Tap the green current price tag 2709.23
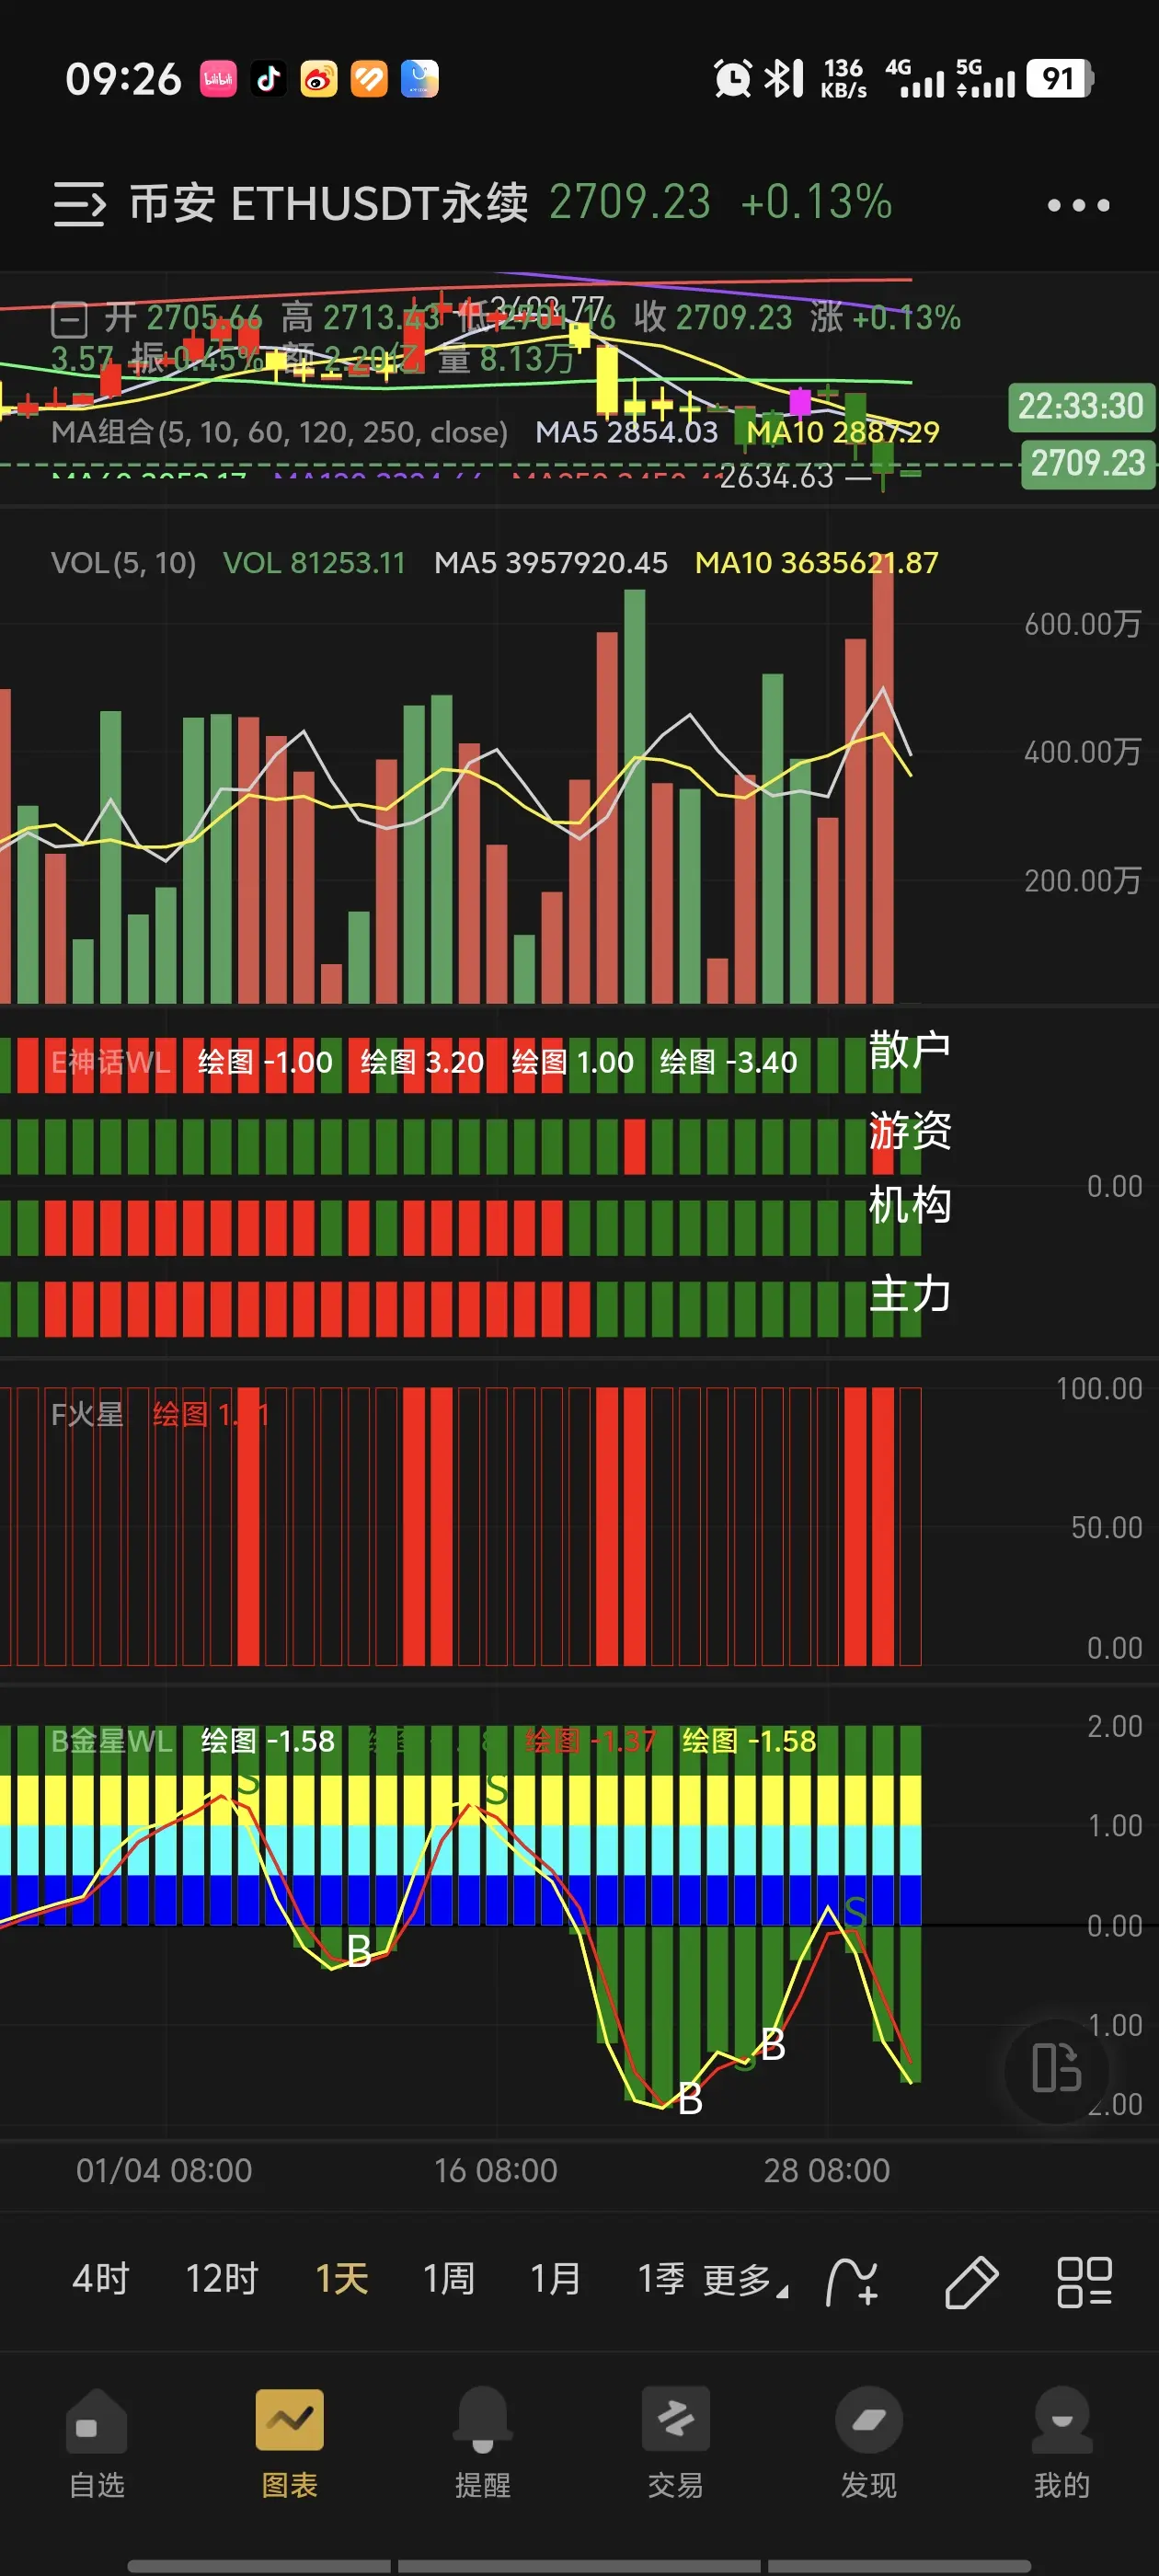 1087,464
